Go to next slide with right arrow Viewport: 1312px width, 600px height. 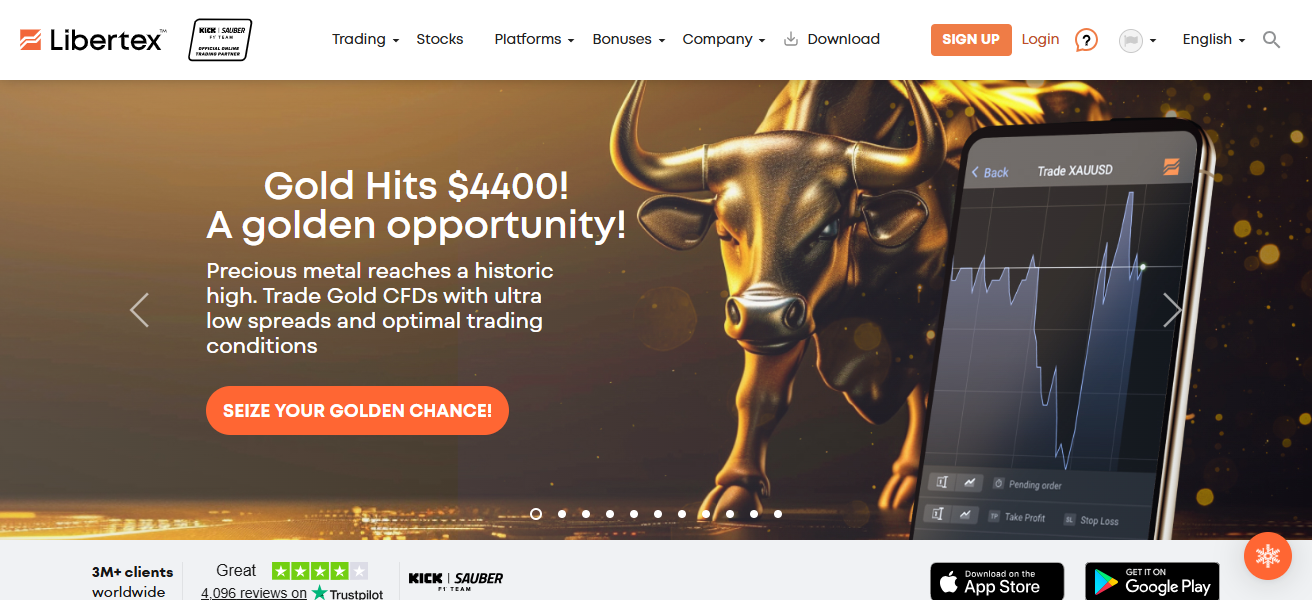pos(1173,310)
